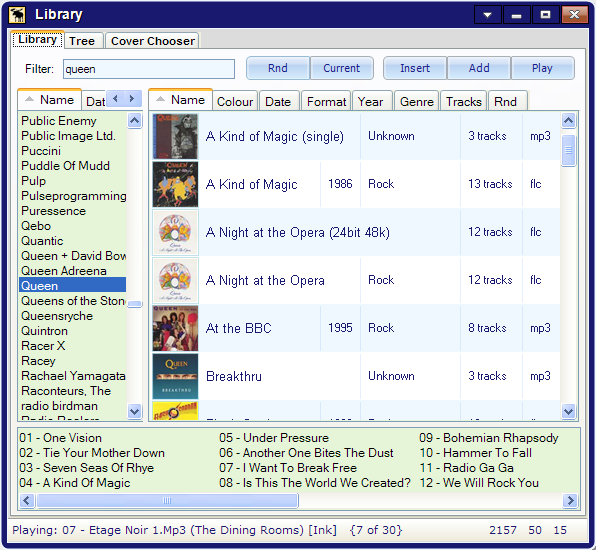Sort artist list by Name column
Screen dimensions: 596x550
click(49, 100)
